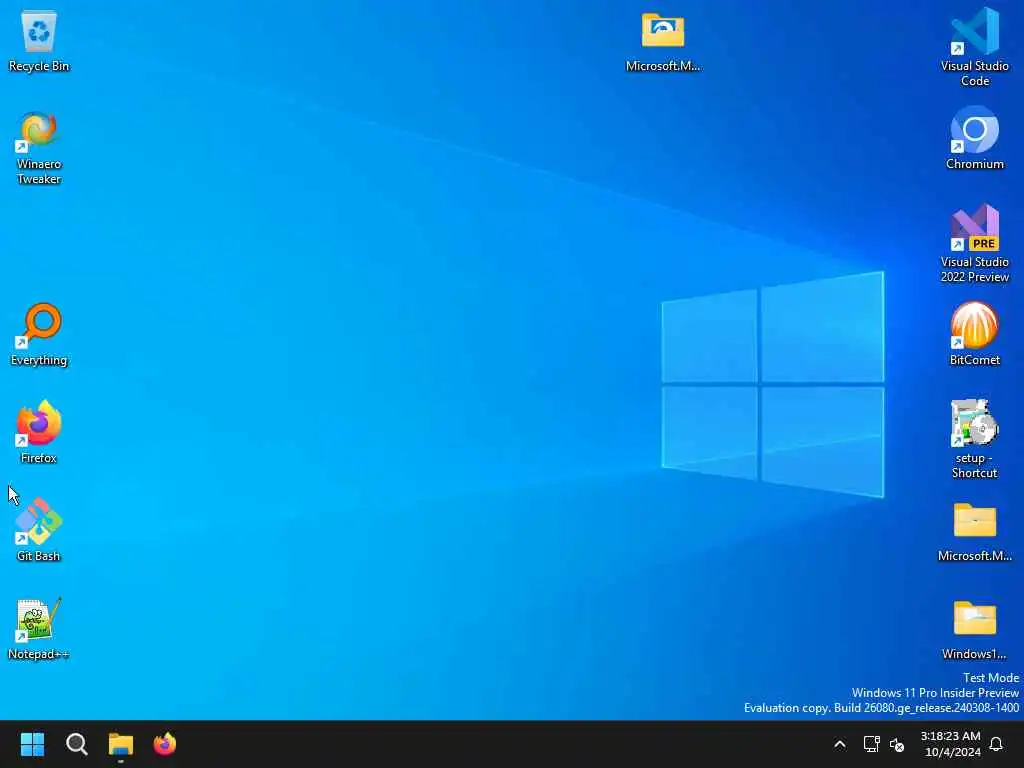Open the clock and calendar flyout
The height and width of the screenshot is (768, 1024).
tap(950, 744)
